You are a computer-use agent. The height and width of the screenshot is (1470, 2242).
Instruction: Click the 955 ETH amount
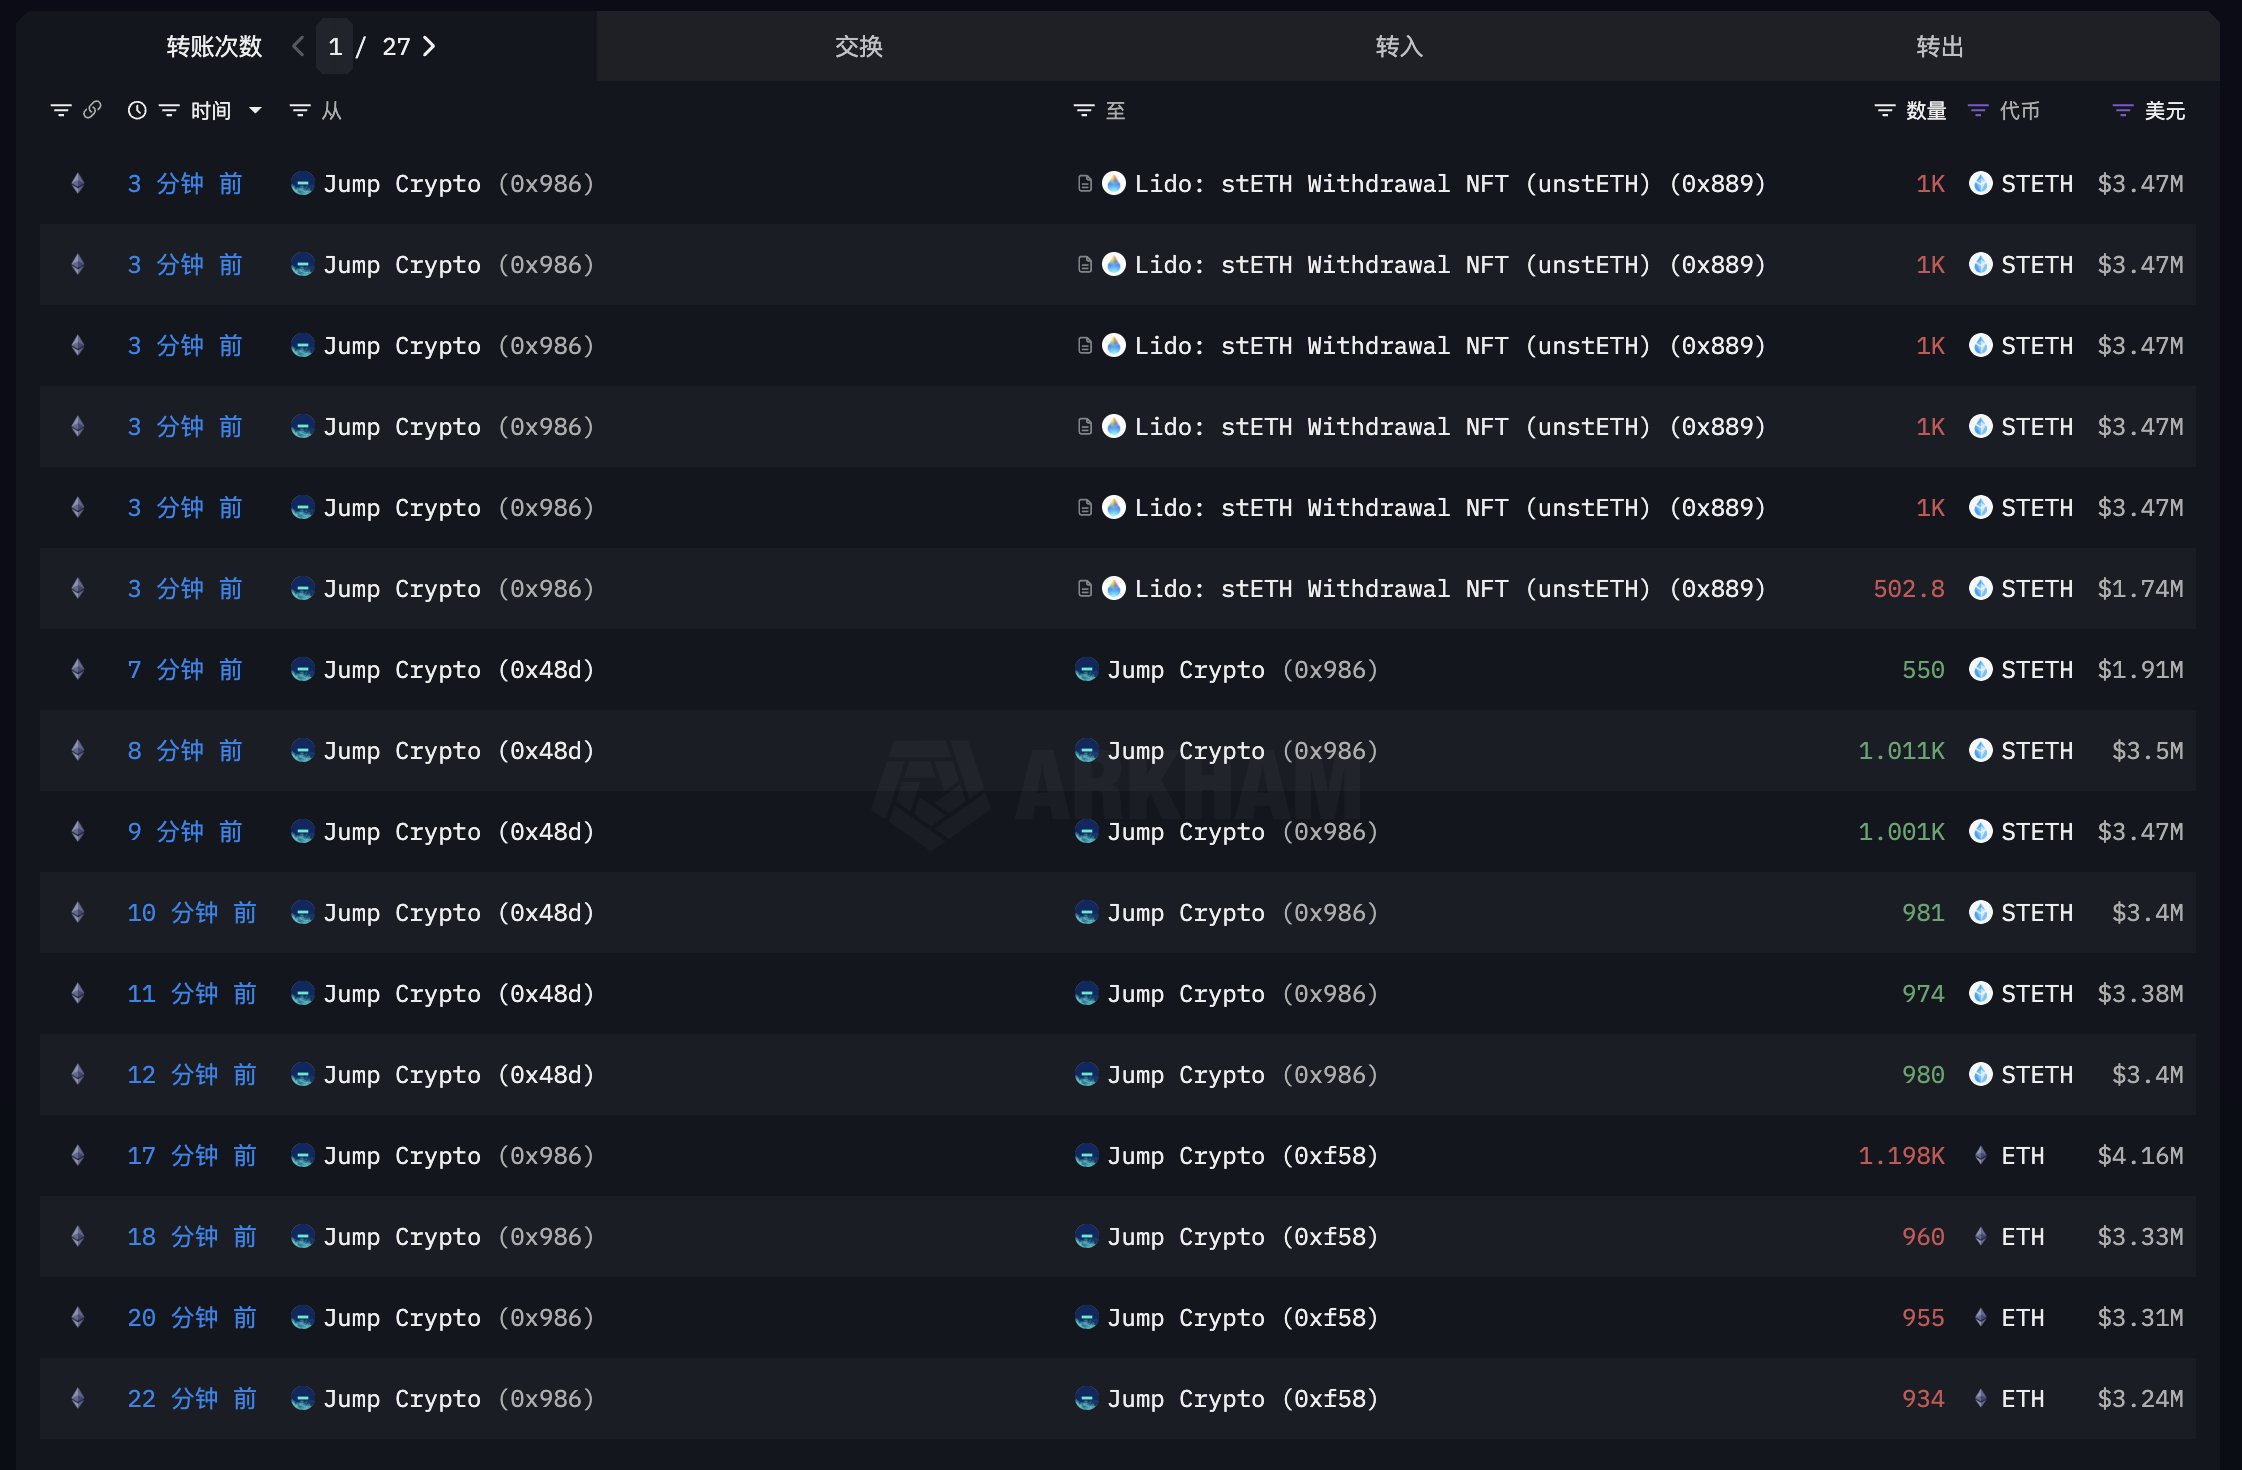1923,1317
